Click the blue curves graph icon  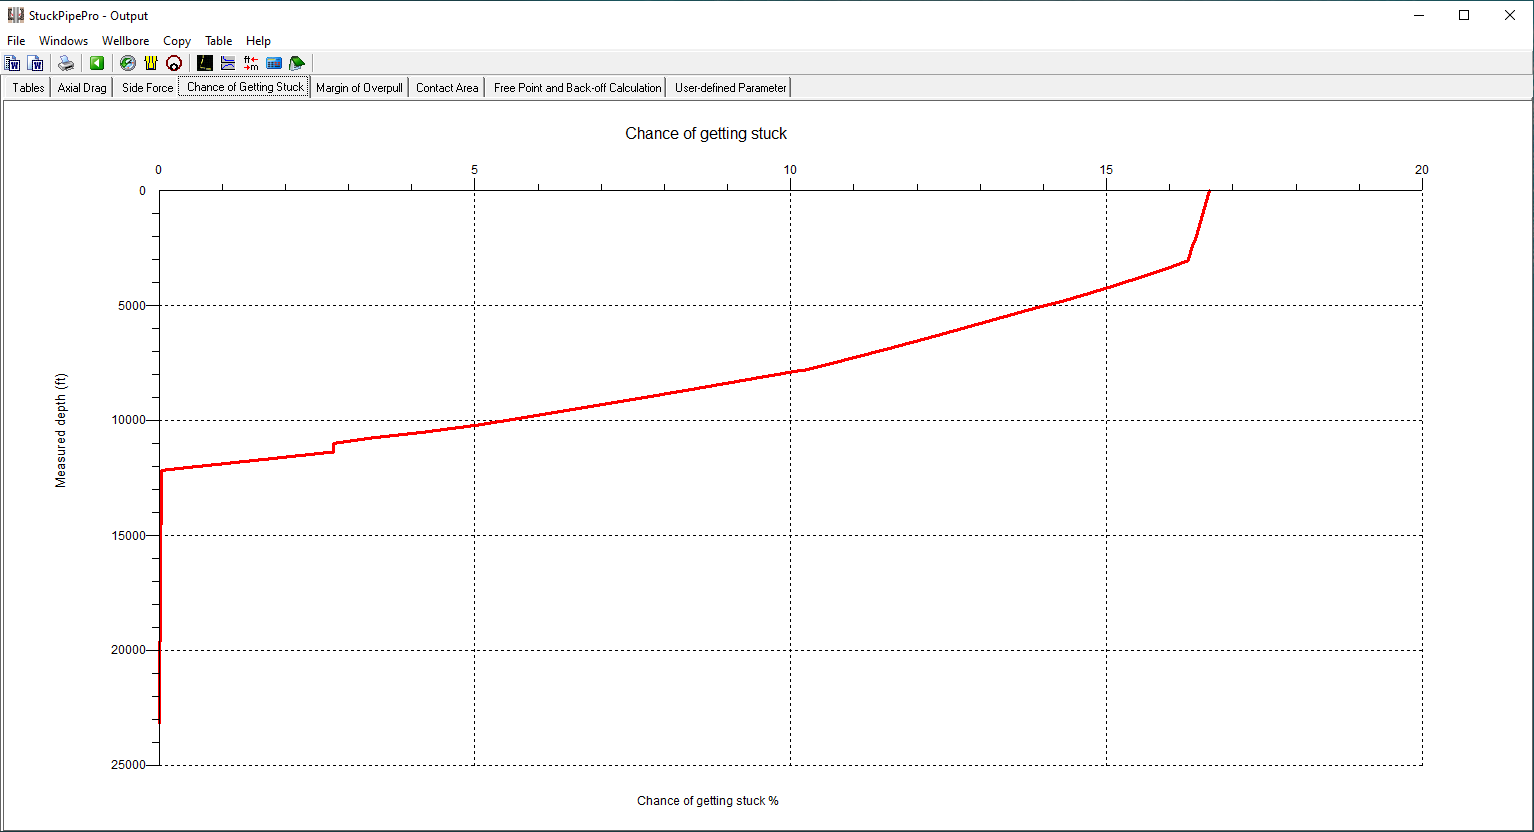[228, 63]
